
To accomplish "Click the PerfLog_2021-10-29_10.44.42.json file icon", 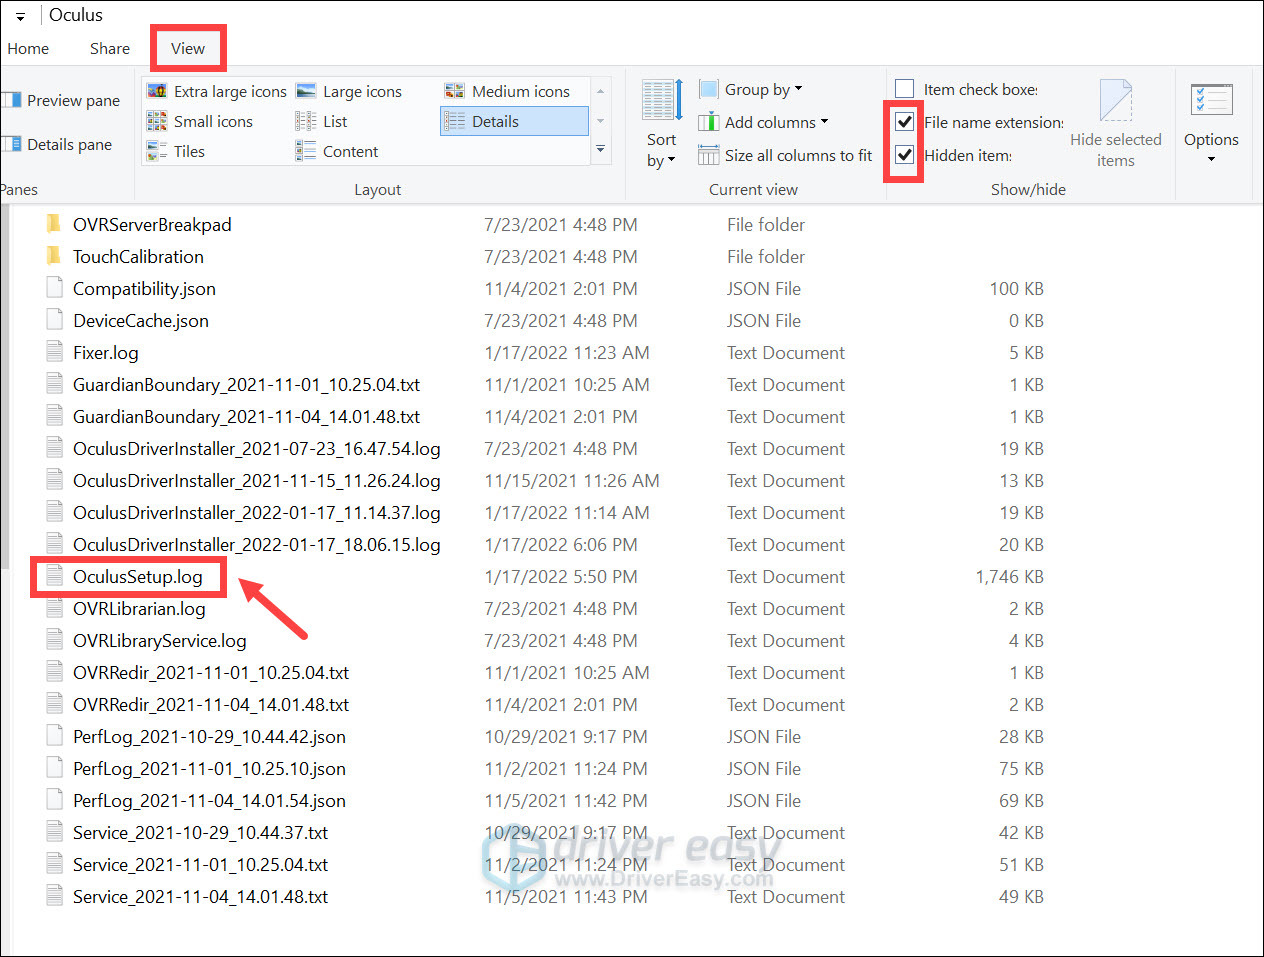I will (54, 736).
